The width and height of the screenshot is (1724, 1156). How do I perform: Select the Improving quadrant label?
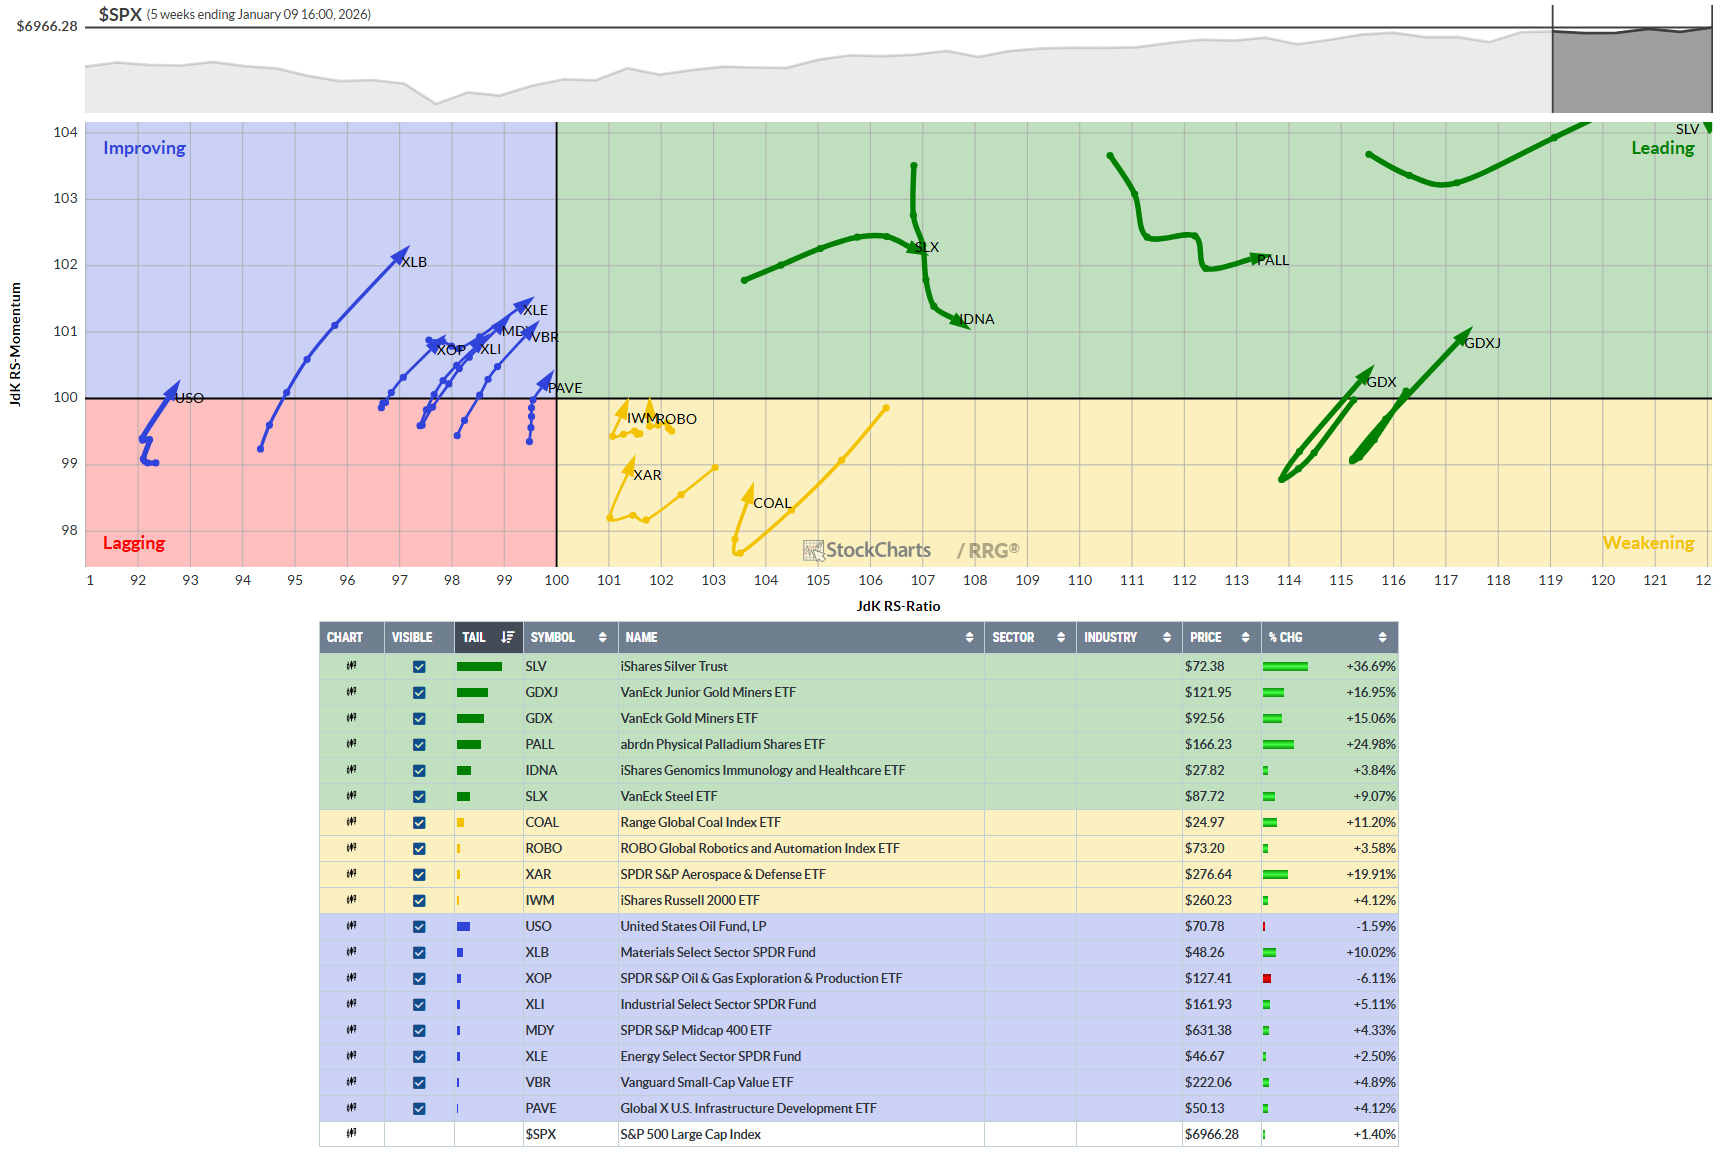pos(144,148)
